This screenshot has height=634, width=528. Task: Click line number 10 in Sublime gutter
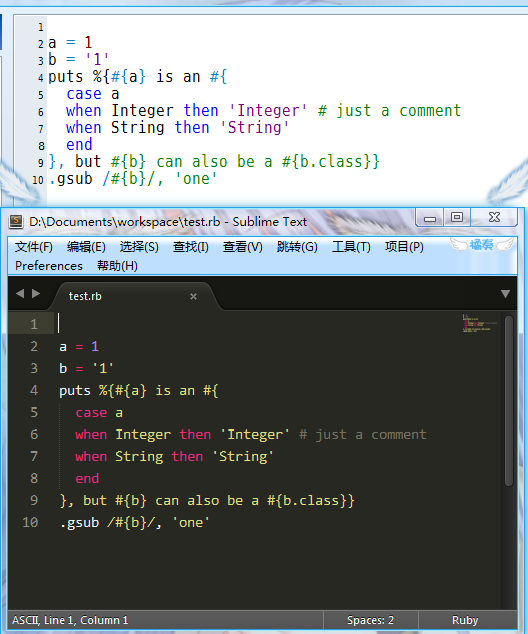pos(30,522)
